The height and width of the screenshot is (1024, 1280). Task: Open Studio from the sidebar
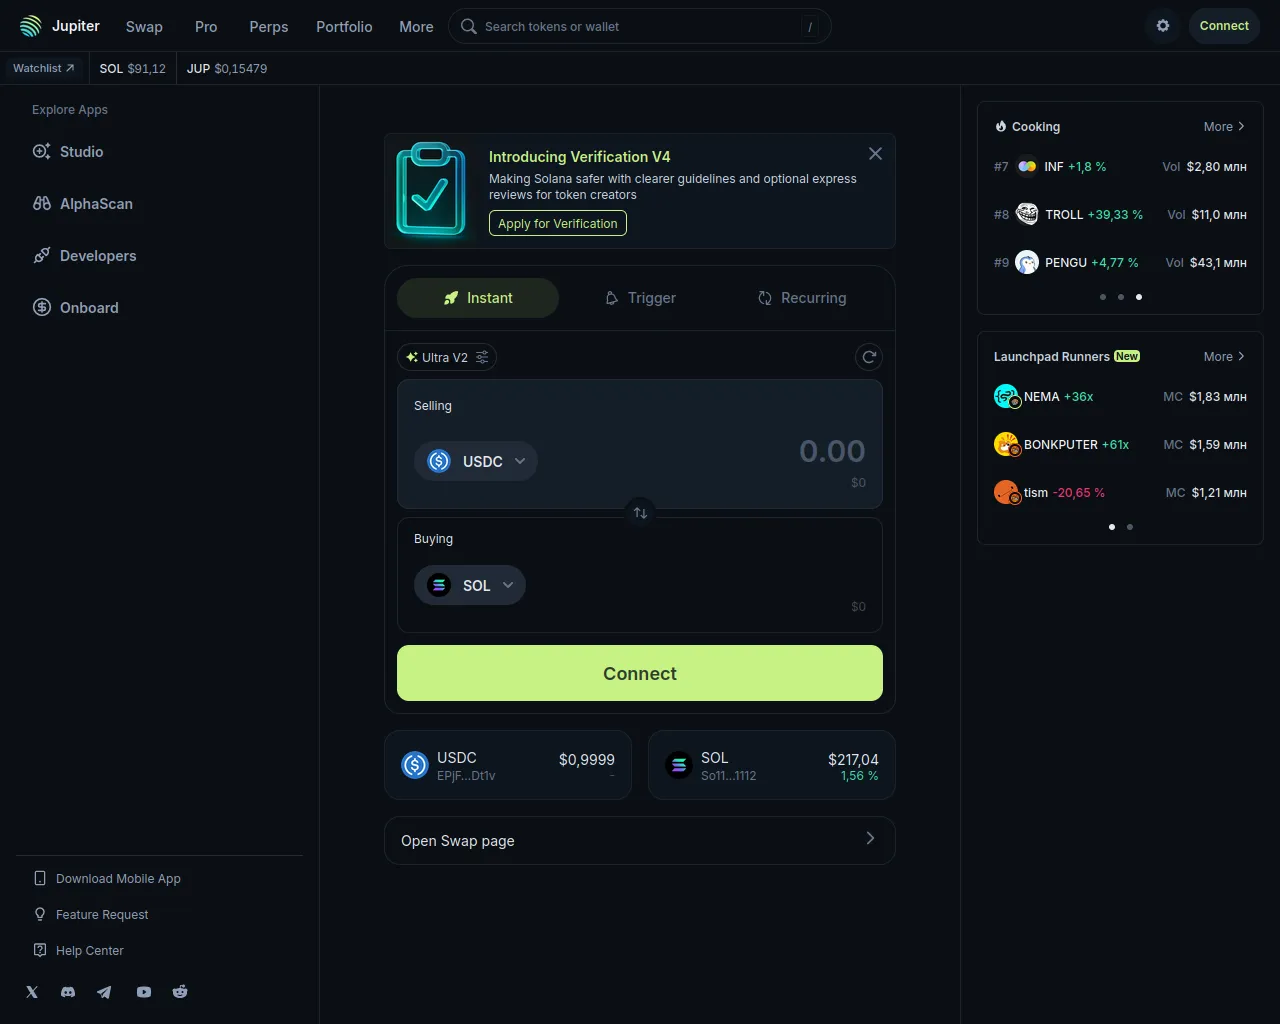pos(68,152)
